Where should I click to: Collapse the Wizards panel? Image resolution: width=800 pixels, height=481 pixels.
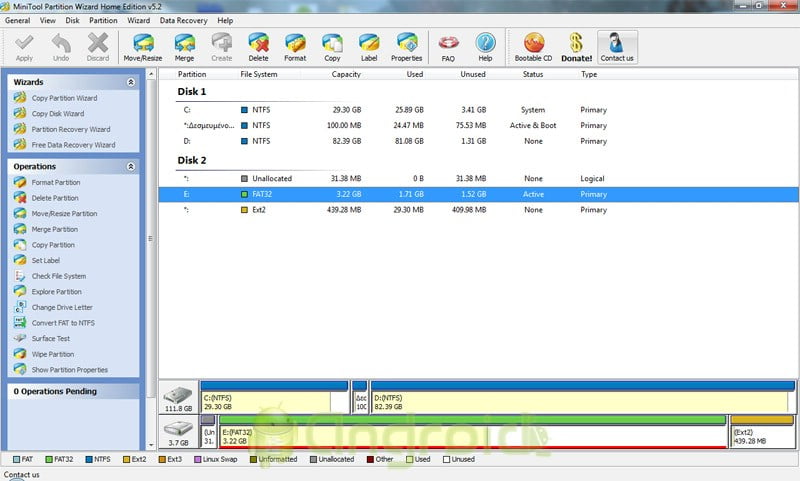pos(131,82)
